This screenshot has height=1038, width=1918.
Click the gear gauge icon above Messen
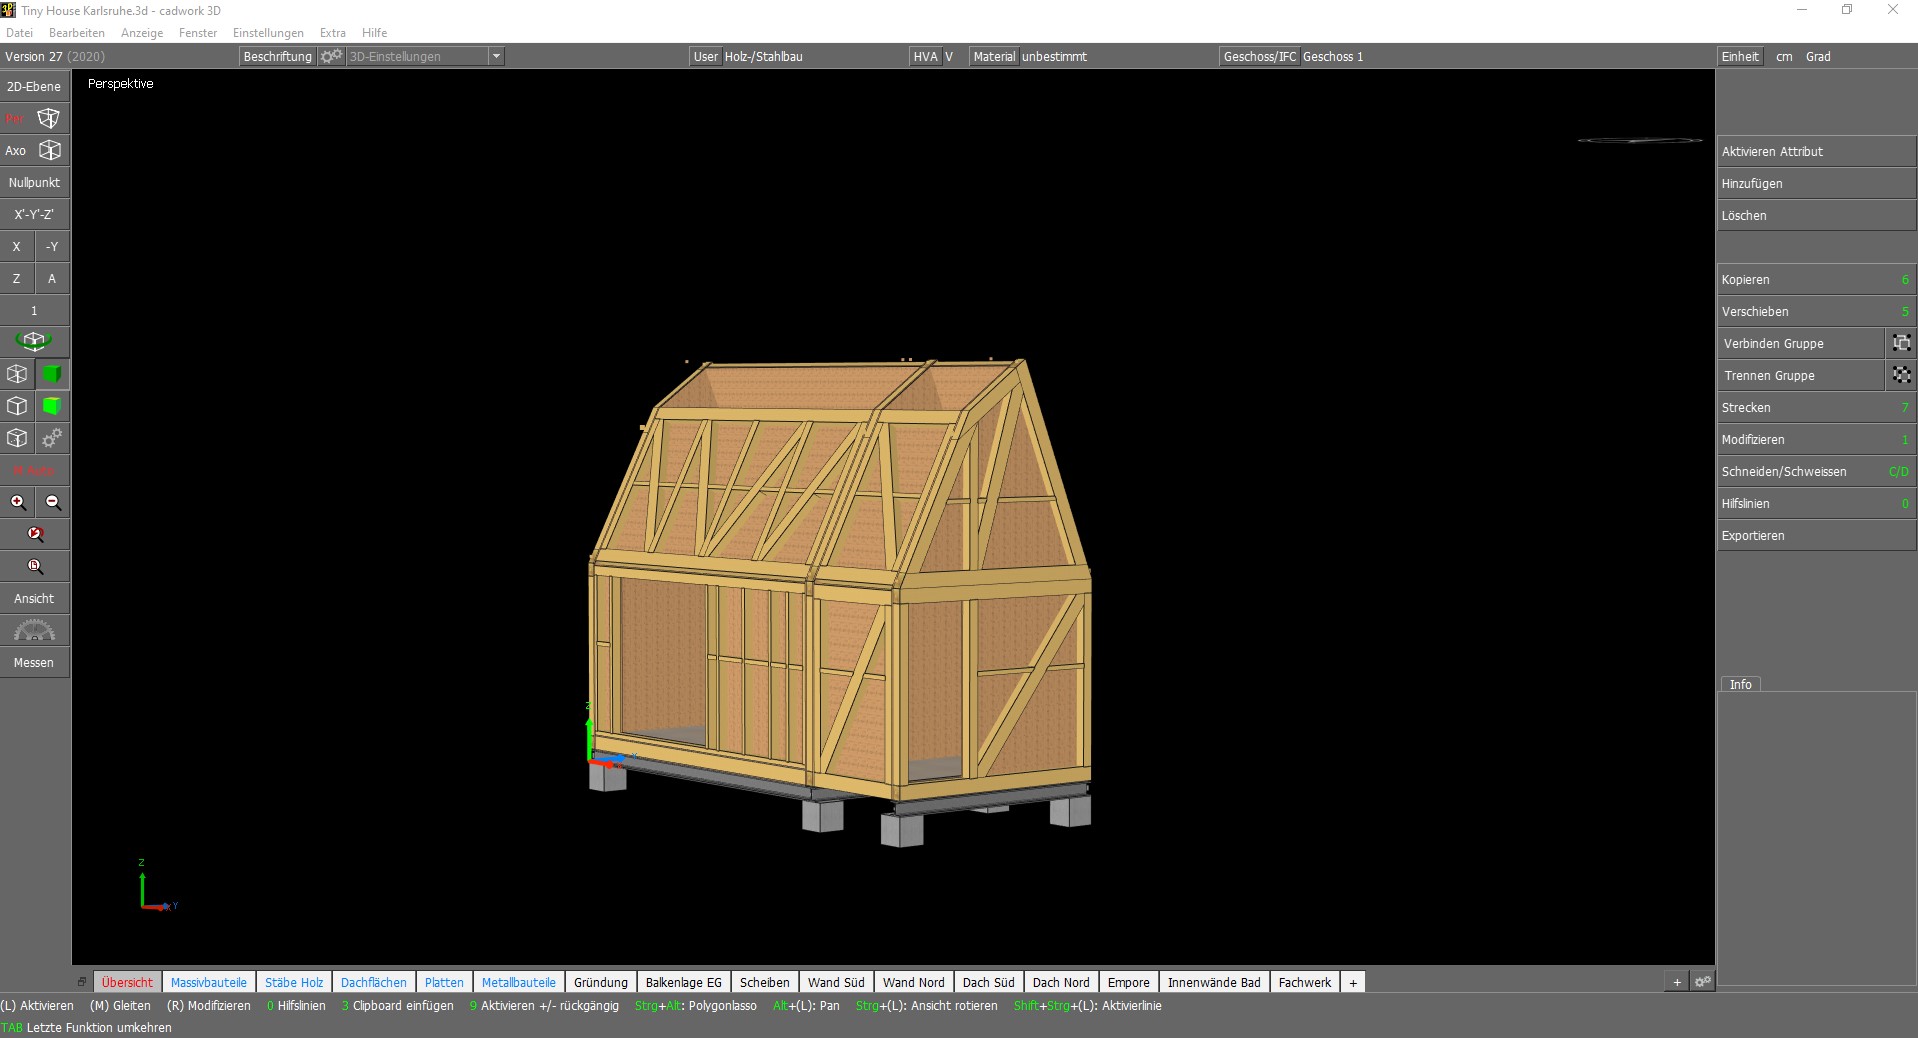coord(34,630)
